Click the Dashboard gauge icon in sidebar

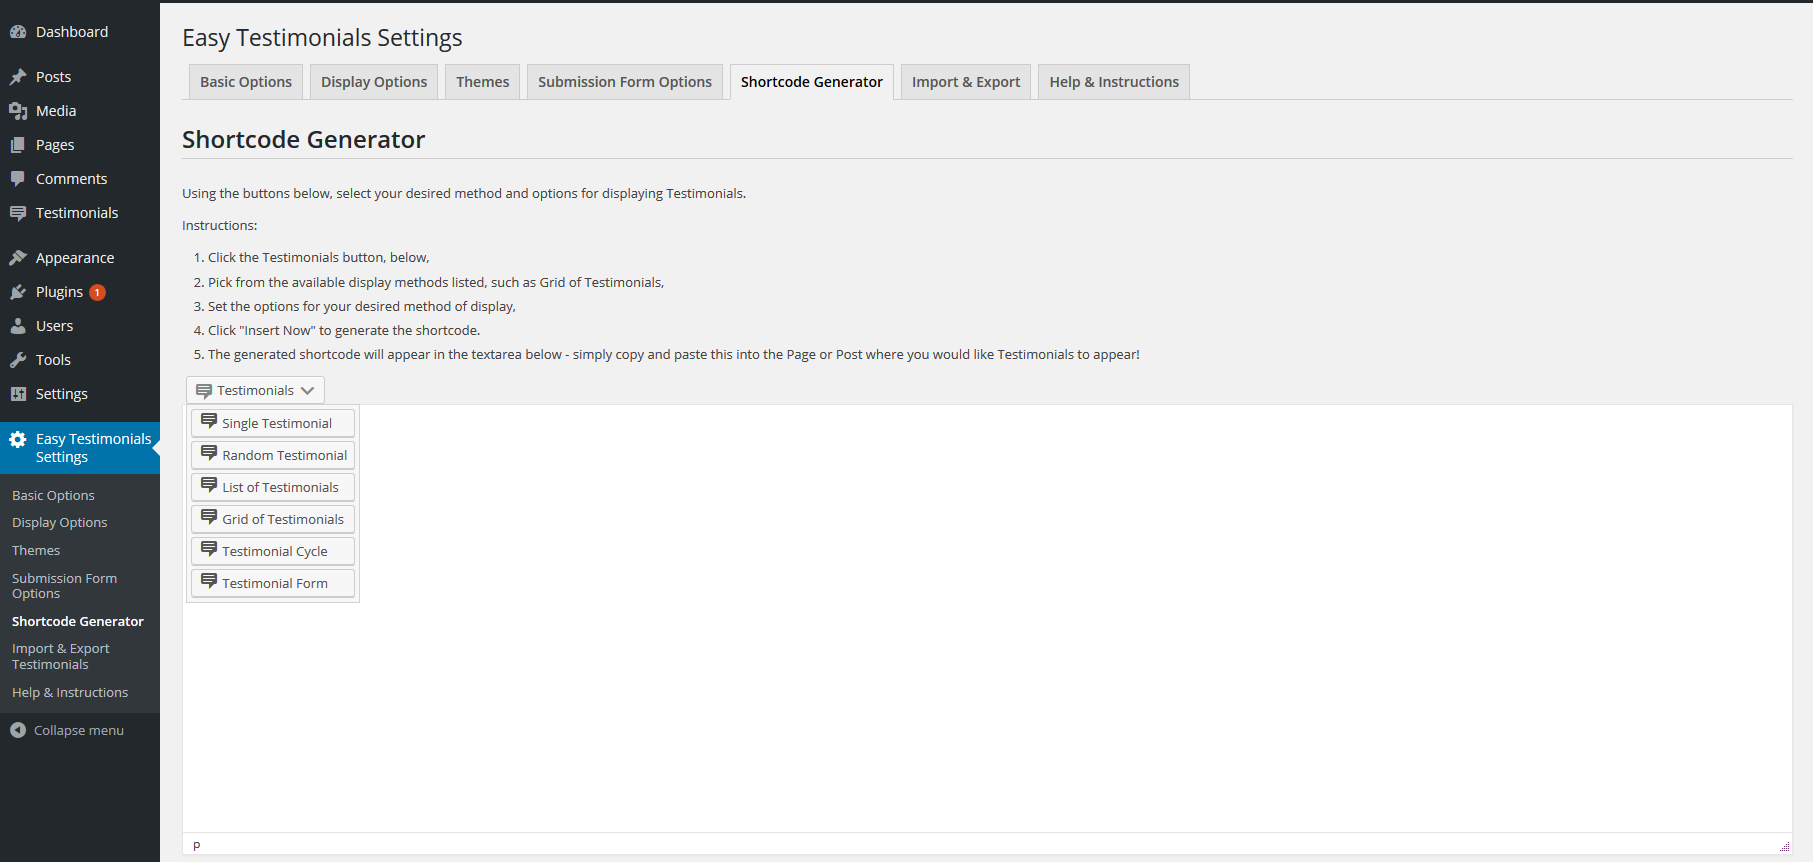click(x=18, y=32)
